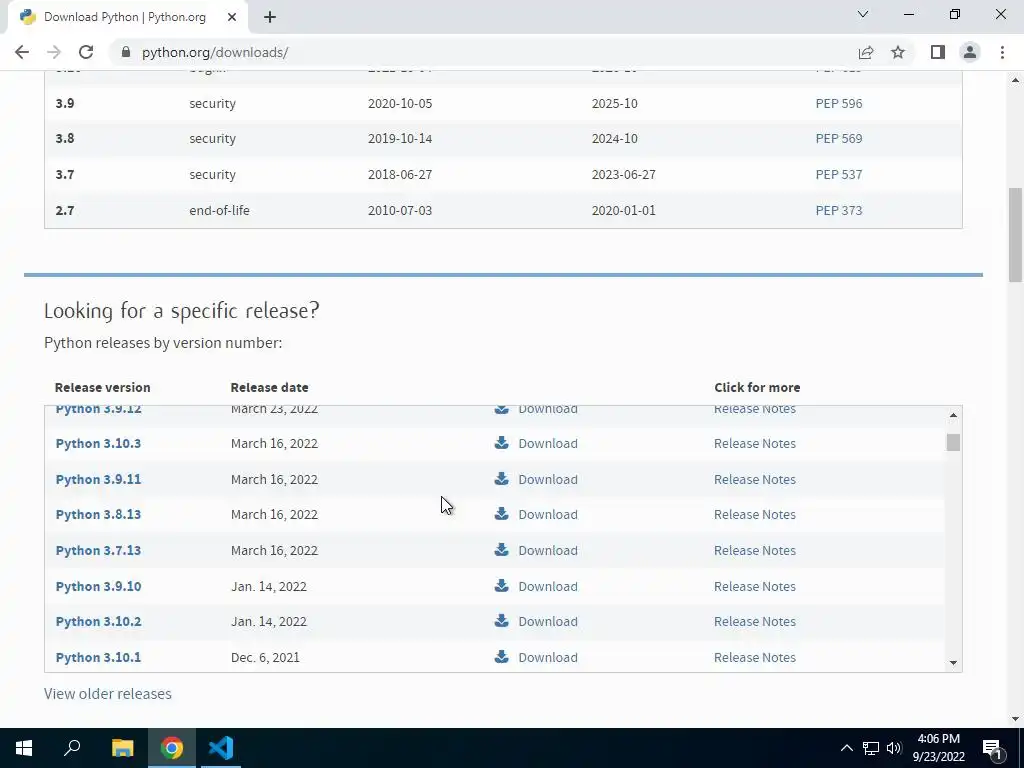Open the Python 3.10.1 release link
The height and width of the screenshot is (768, 1024).
coord(98,658)
